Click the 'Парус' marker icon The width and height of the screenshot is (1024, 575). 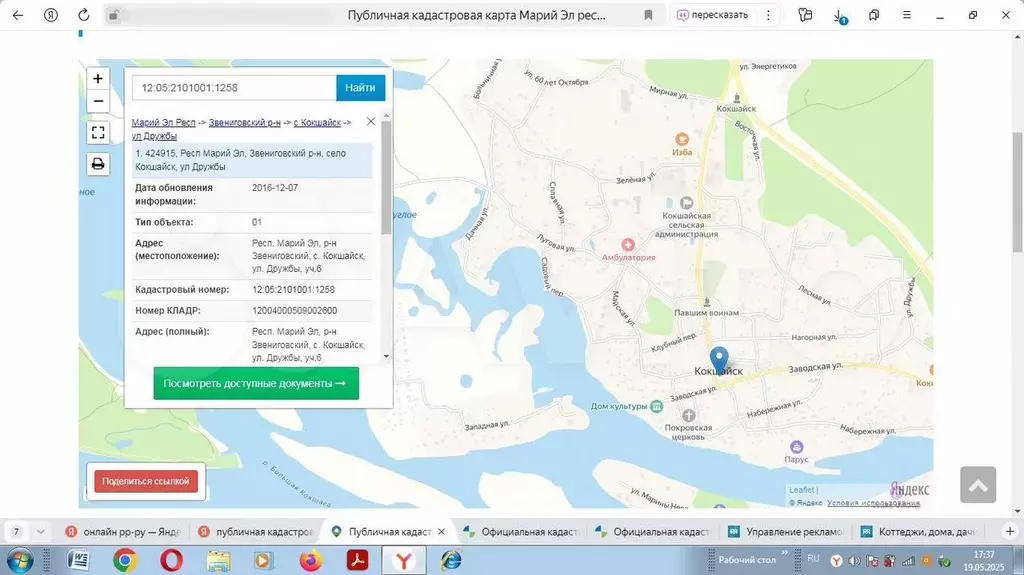(x=796, y=447)
